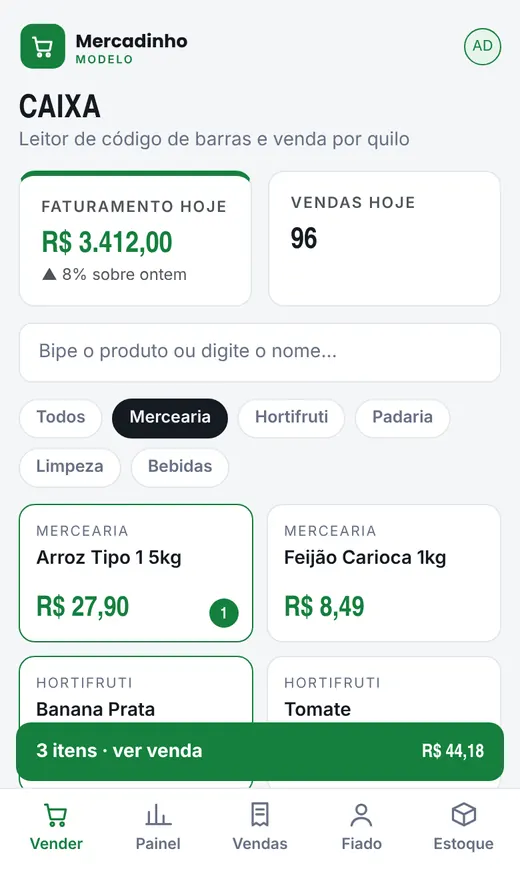Open the '3 itens · ver venda' bar
Viewport: 520px width, 885px height.
[x=260, y=751]
